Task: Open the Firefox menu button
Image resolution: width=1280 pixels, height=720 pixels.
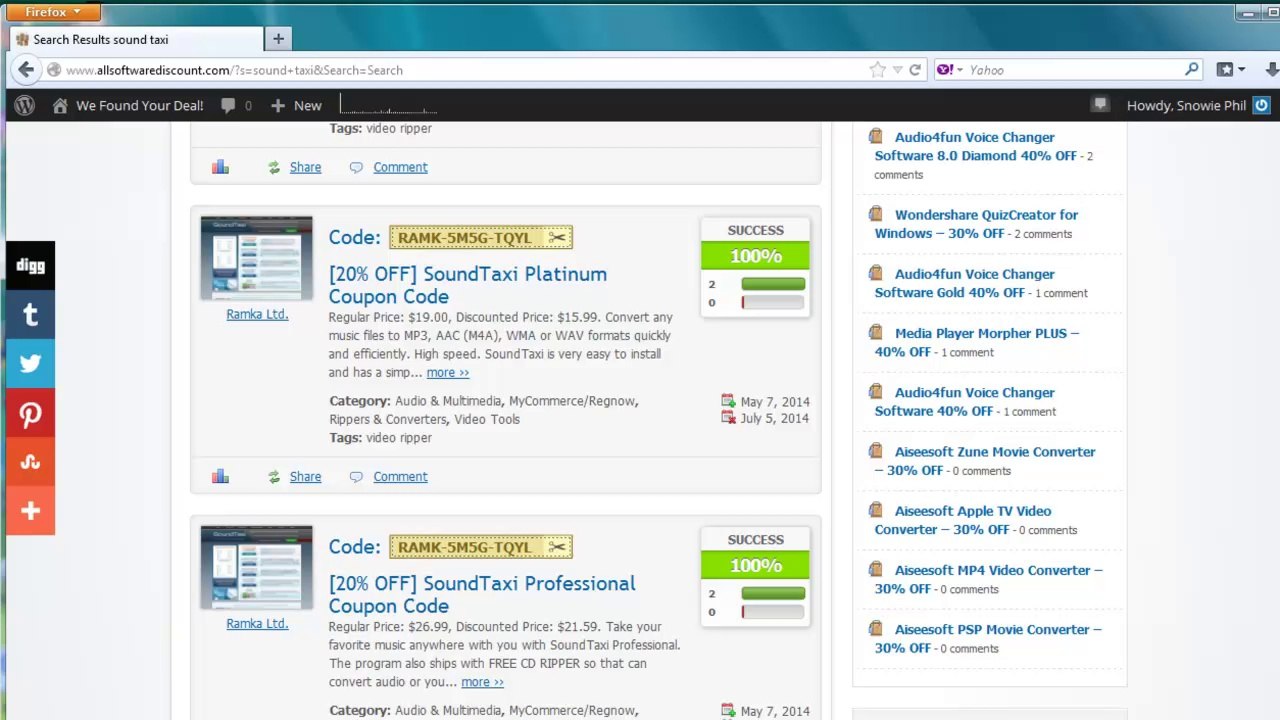Action: pos(52,12)
